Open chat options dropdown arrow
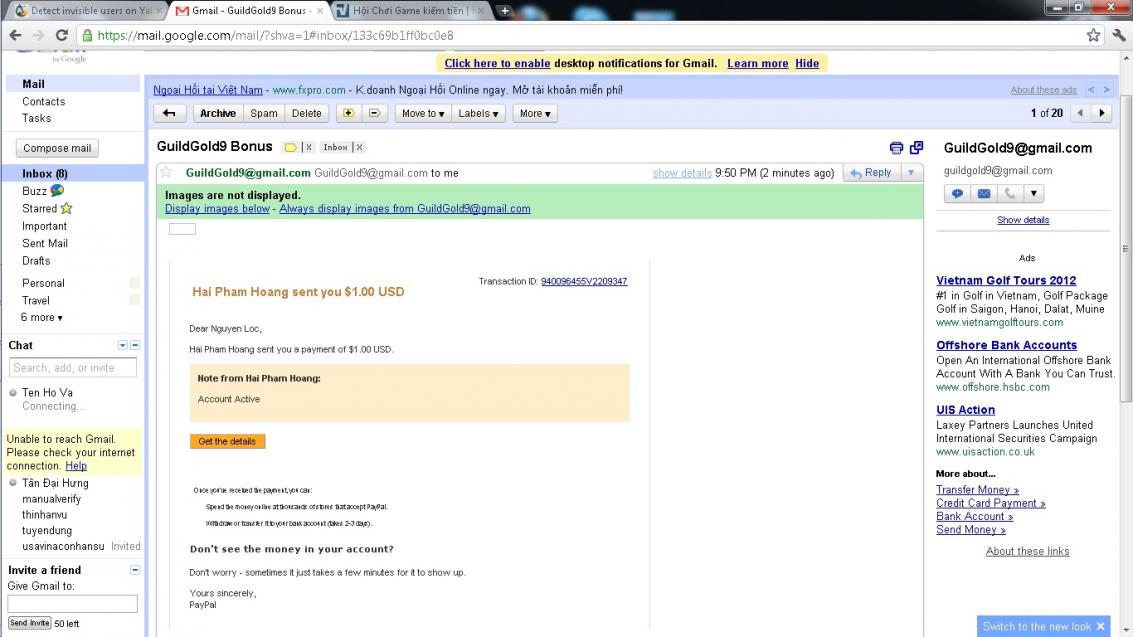 coord(122,345)
